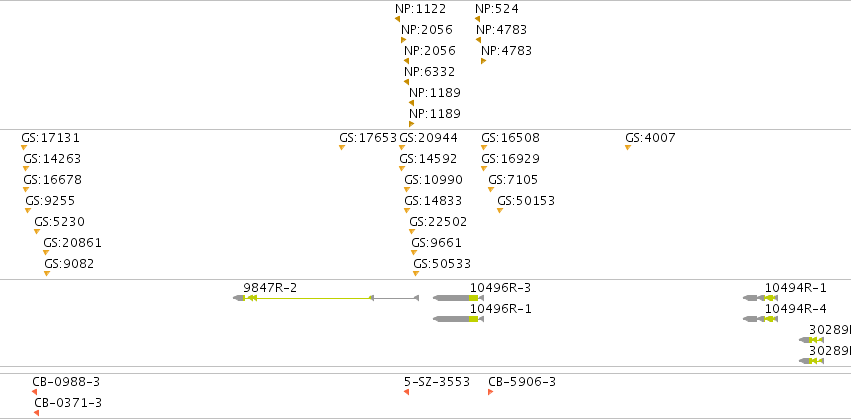Select the GS:17131 insertion triangle

[24, 148]
